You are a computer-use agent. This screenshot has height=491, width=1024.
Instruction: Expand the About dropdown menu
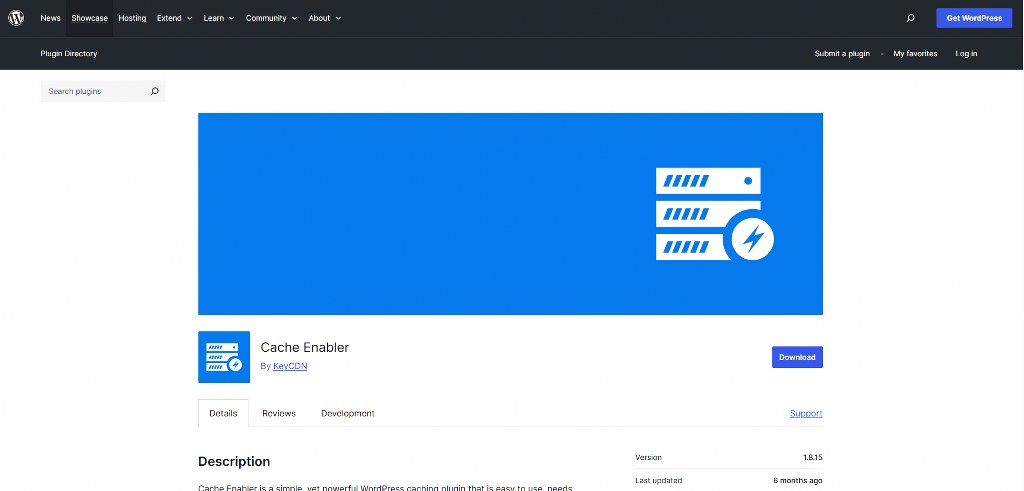pyautogui.click(x=325, y=18)
